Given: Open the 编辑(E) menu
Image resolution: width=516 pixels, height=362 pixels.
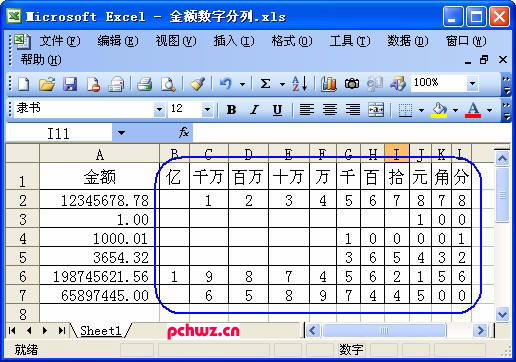Looking at the screenshot, I should (x=118, y=41).
